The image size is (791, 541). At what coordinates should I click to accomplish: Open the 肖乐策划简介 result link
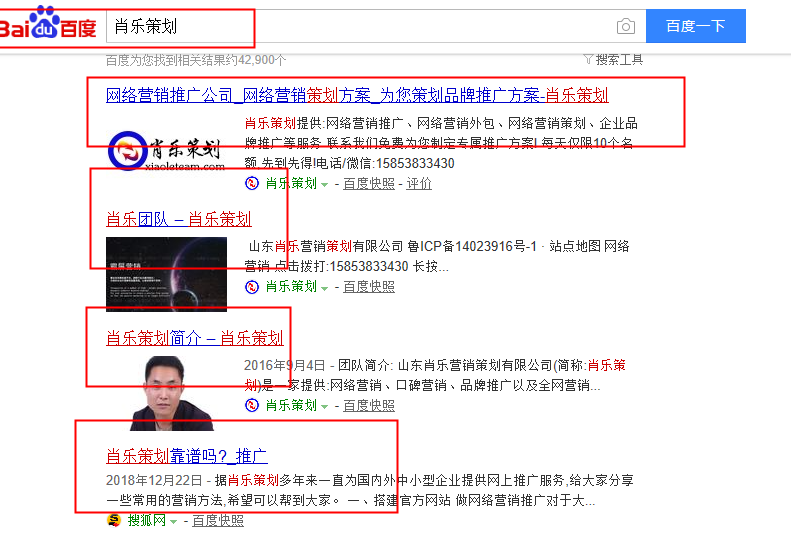pyautogui.click(x=194, y=338)
